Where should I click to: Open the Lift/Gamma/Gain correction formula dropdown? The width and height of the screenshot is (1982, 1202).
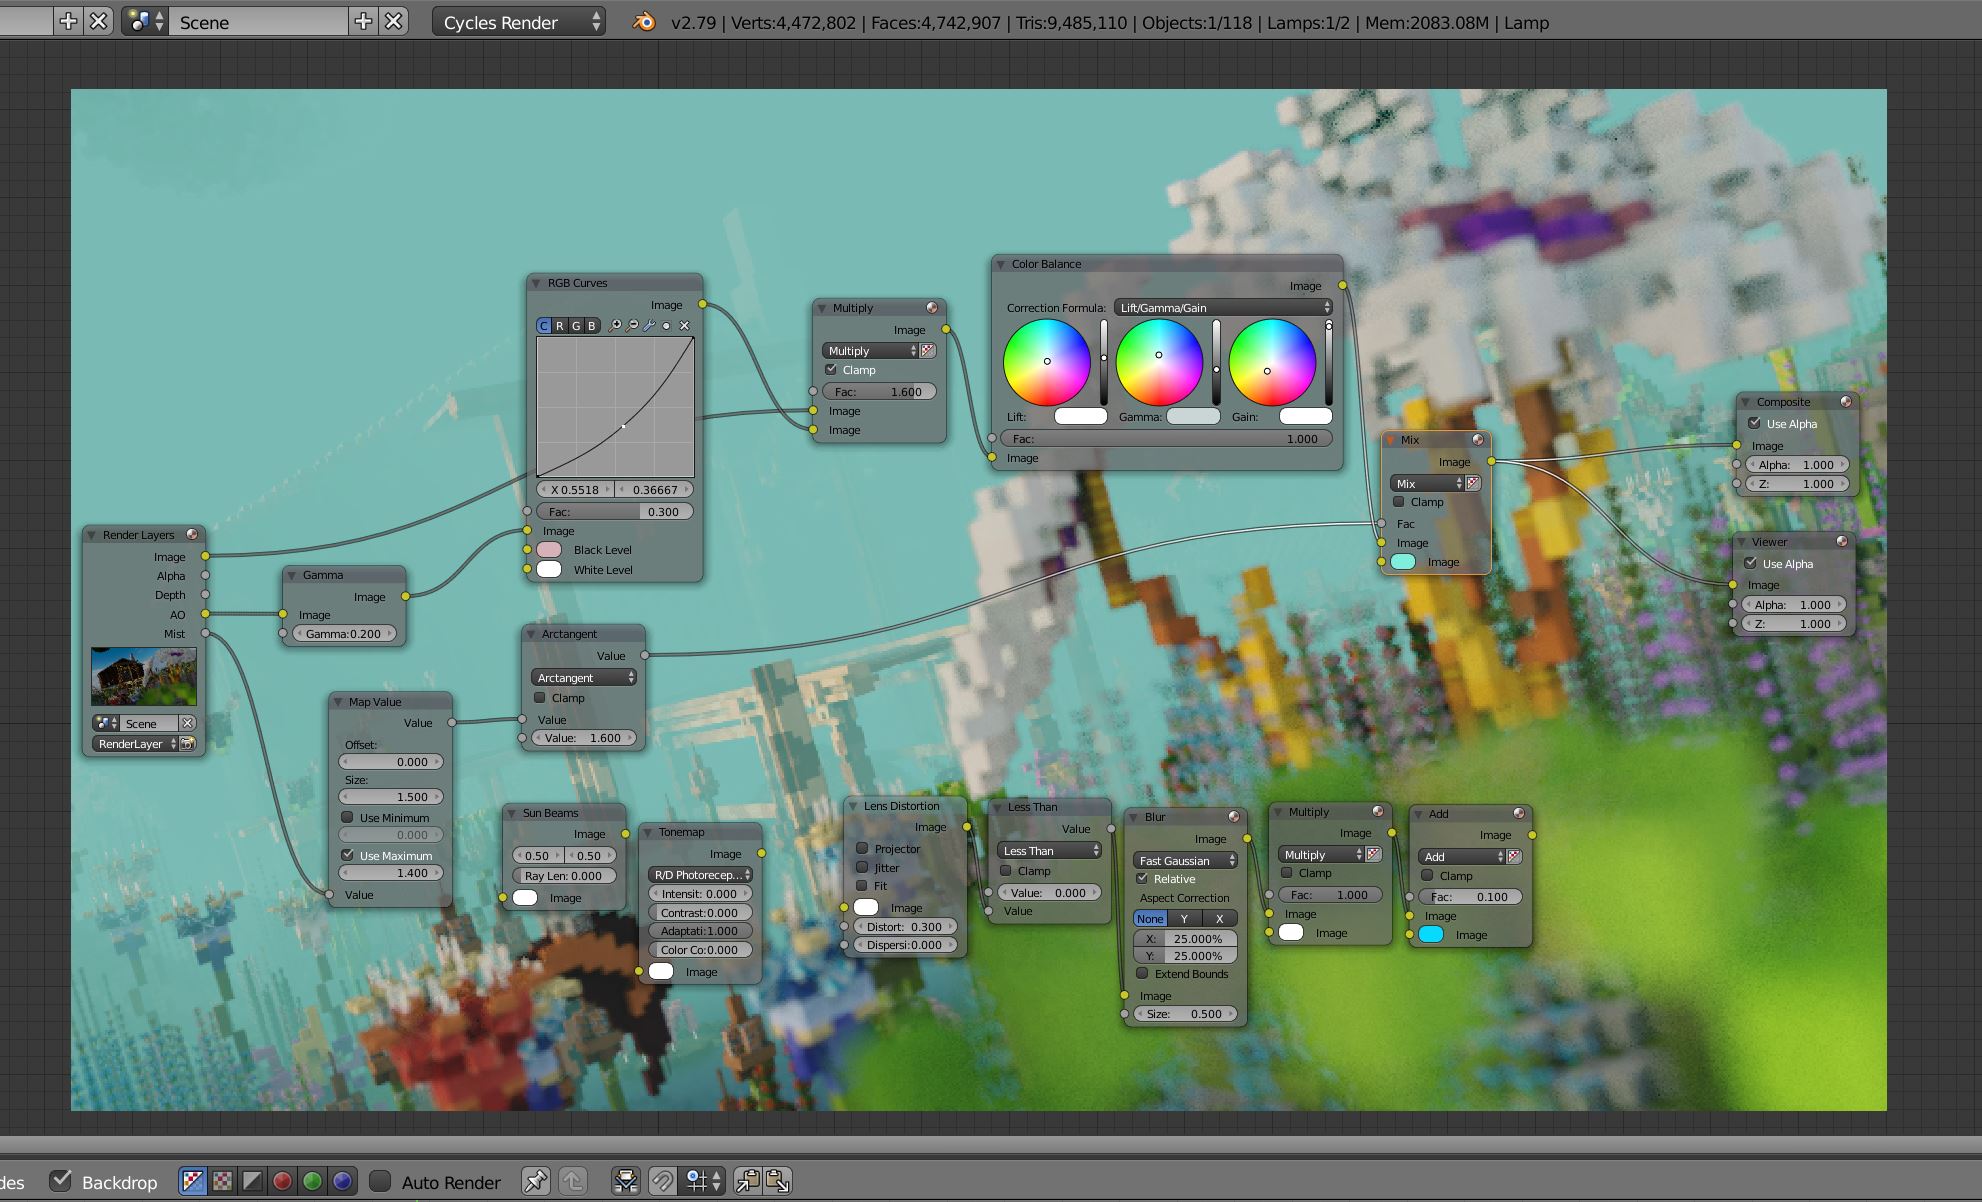pos(1223,307)
